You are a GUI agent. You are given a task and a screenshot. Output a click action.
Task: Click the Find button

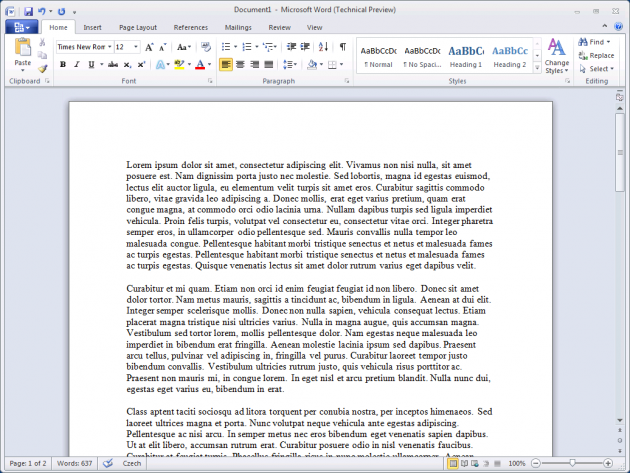coord(594,42)
